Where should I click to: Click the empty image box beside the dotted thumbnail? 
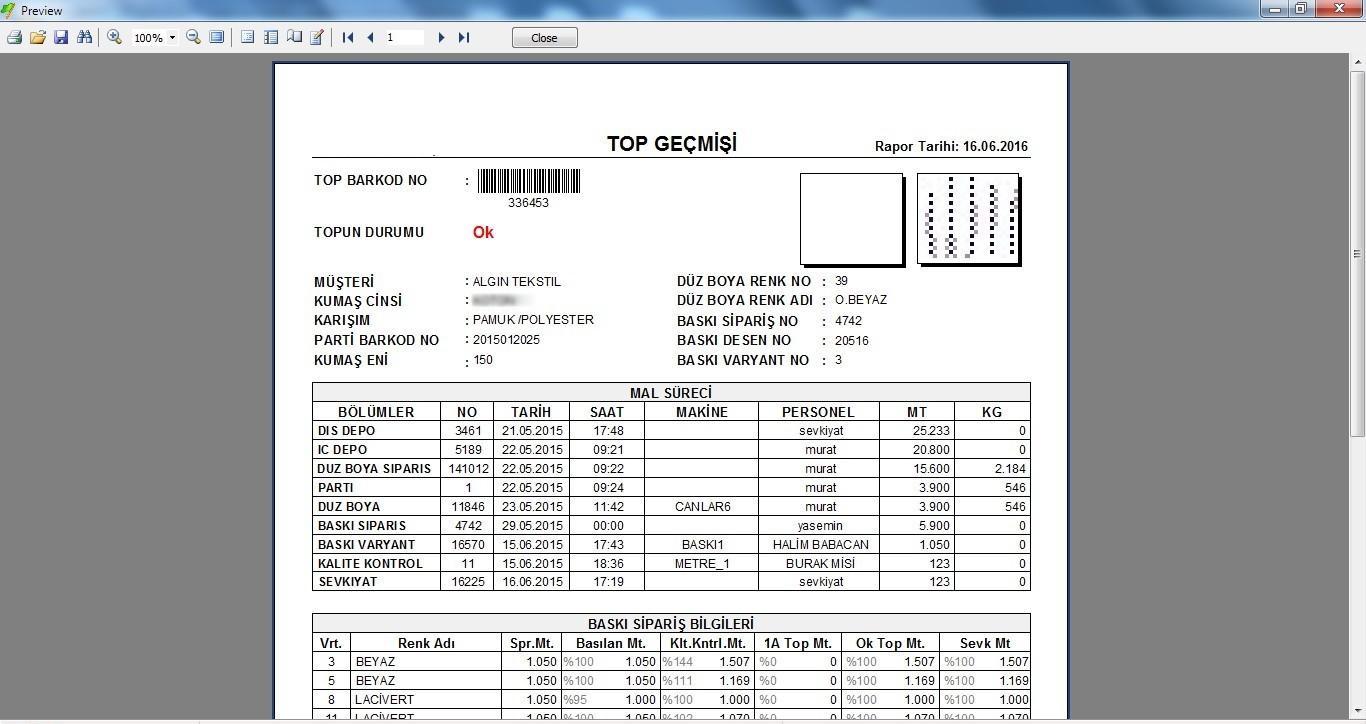pyautogui.click(x=852, y=218)
